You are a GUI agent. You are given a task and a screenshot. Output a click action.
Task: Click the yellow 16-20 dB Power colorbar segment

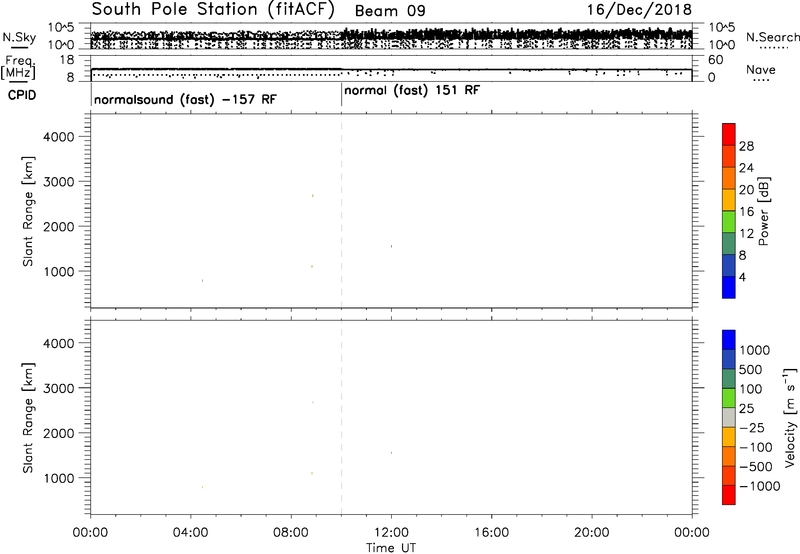729,200
